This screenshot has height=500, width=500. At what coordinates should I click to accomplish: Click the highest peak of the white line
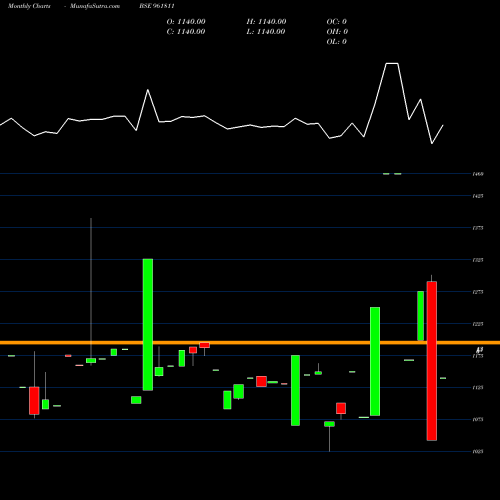click(392, 63)
